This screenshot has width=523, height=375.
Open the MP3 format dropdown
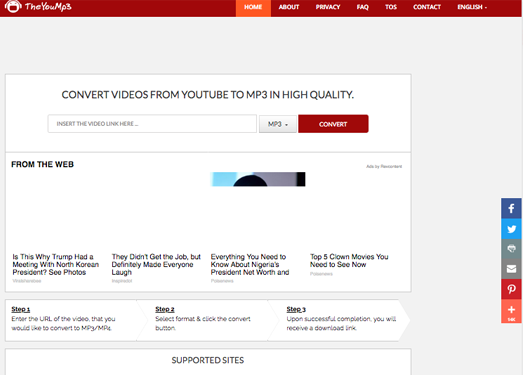(x=278, y=124)
